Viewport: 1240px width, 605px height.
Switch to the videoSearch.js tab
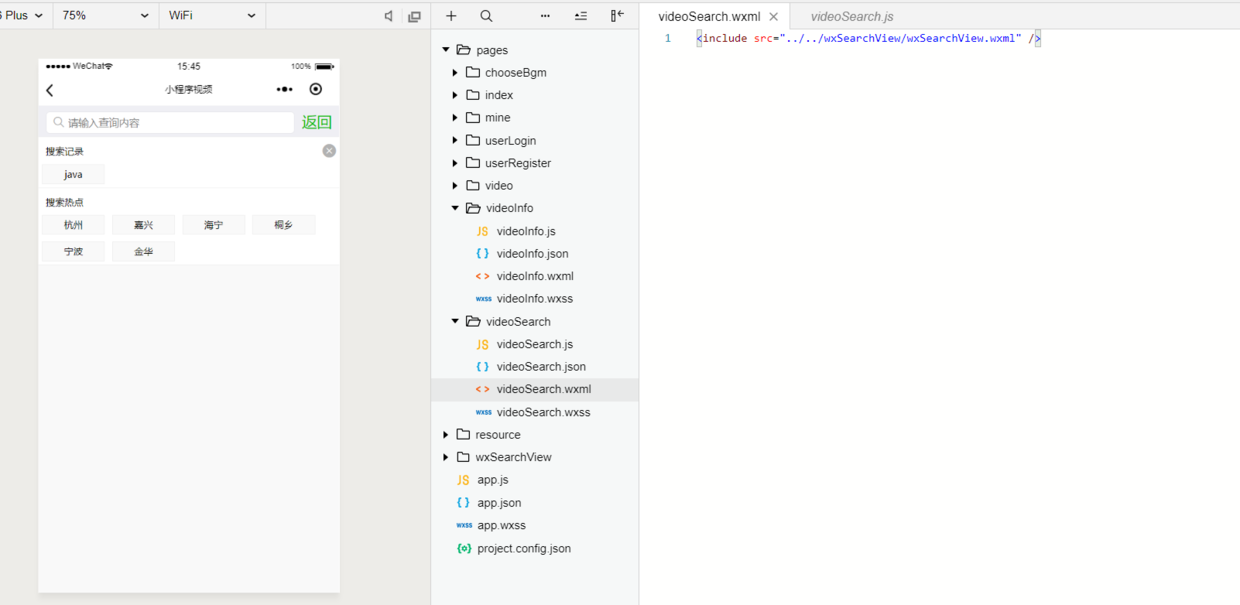852,17
